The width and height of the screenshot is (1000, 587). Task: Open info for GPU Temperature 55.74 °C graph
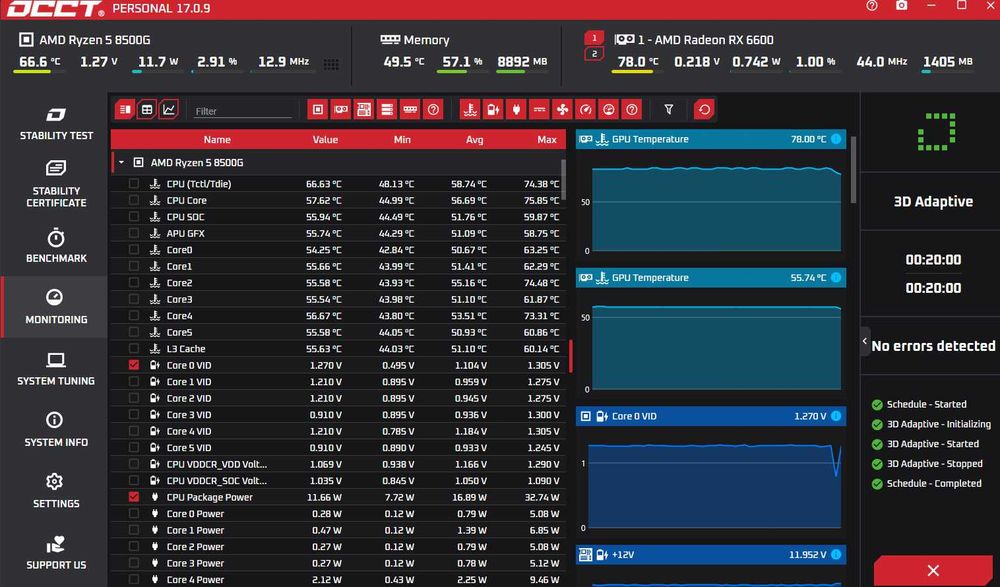pyautogui.click(x=835, y=278)
